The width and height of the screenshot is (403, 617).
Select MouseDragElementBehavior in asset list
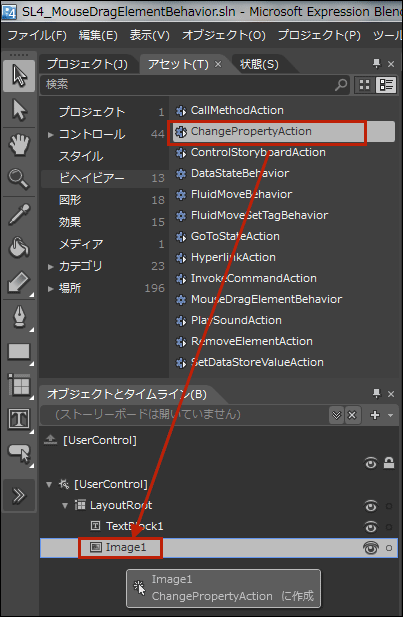click(x=266, y=299)
